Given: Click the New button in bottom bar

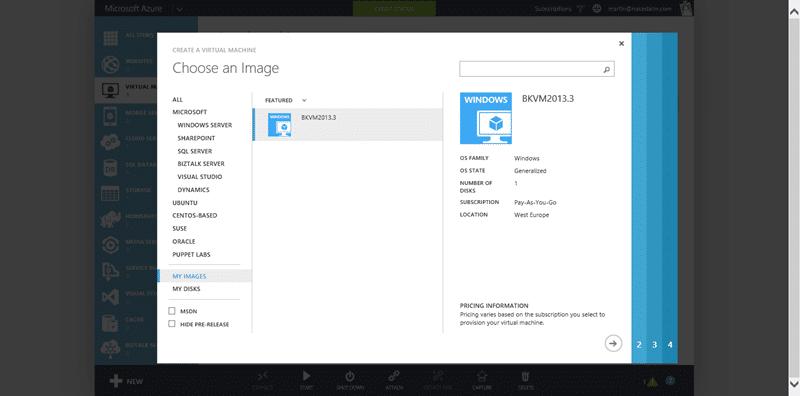Looking at the screenshot, I should pos(127,381).
